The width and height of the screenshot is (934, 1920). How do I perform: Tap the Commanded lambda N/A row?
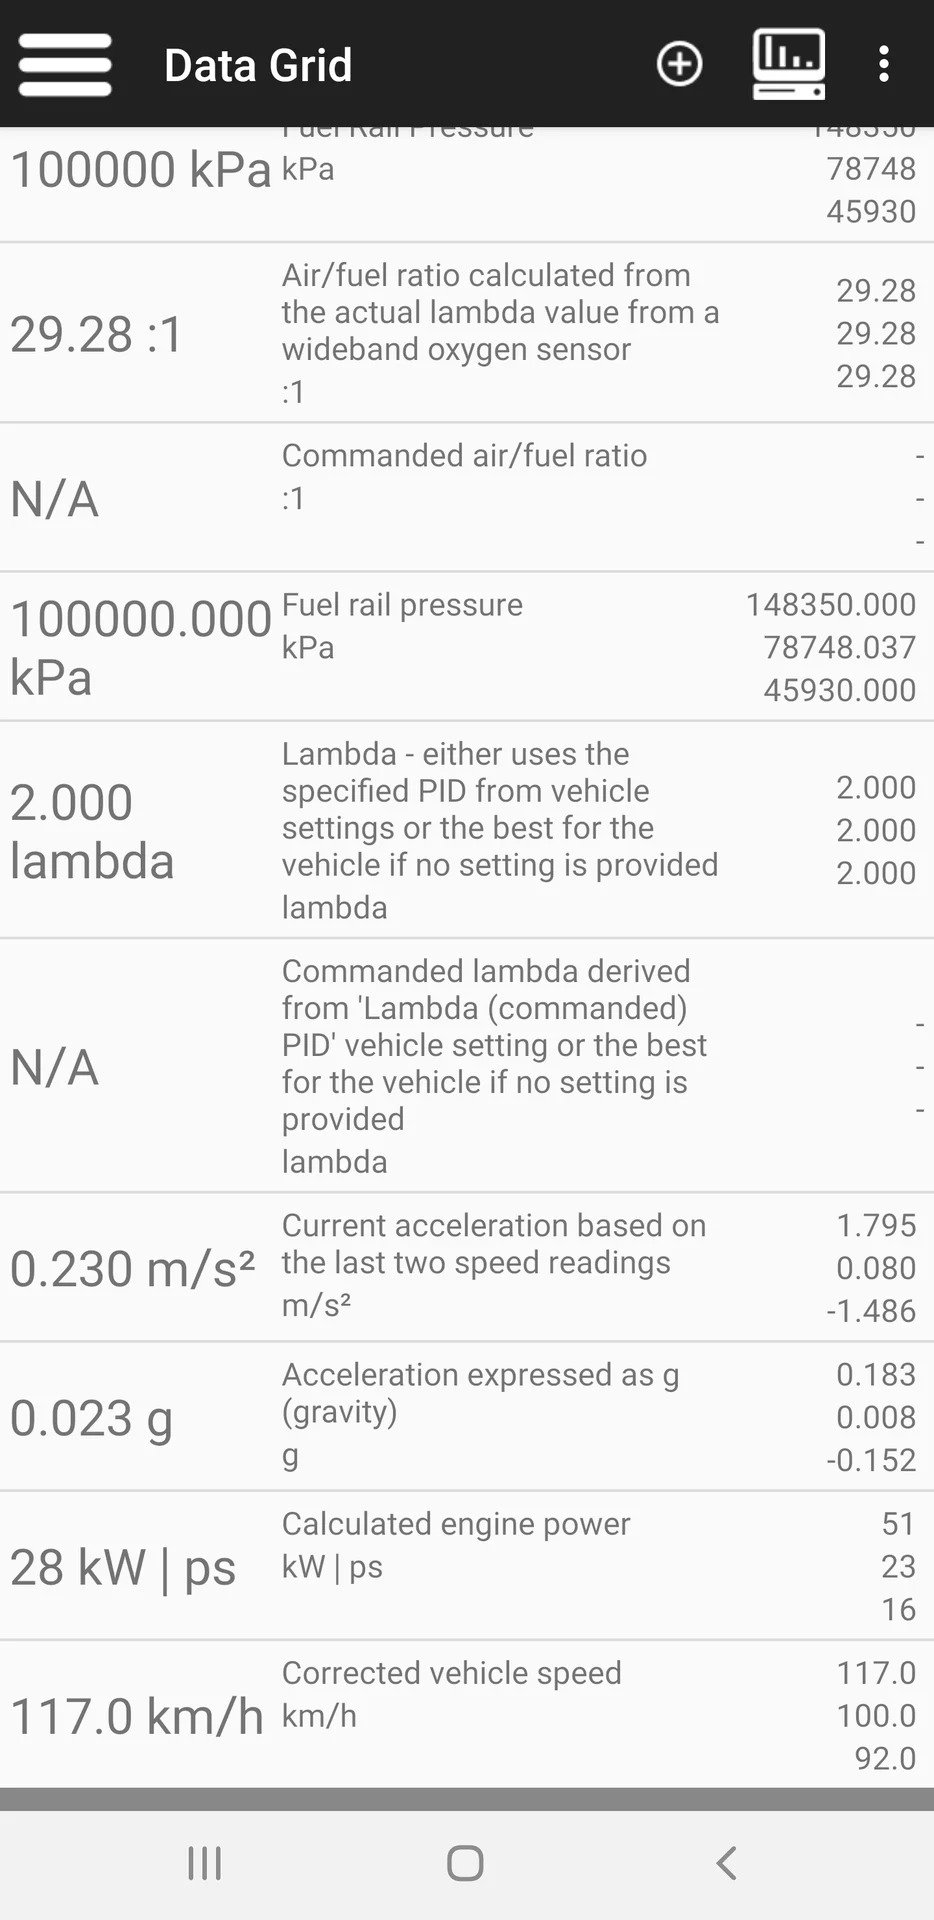(466, 1065)
